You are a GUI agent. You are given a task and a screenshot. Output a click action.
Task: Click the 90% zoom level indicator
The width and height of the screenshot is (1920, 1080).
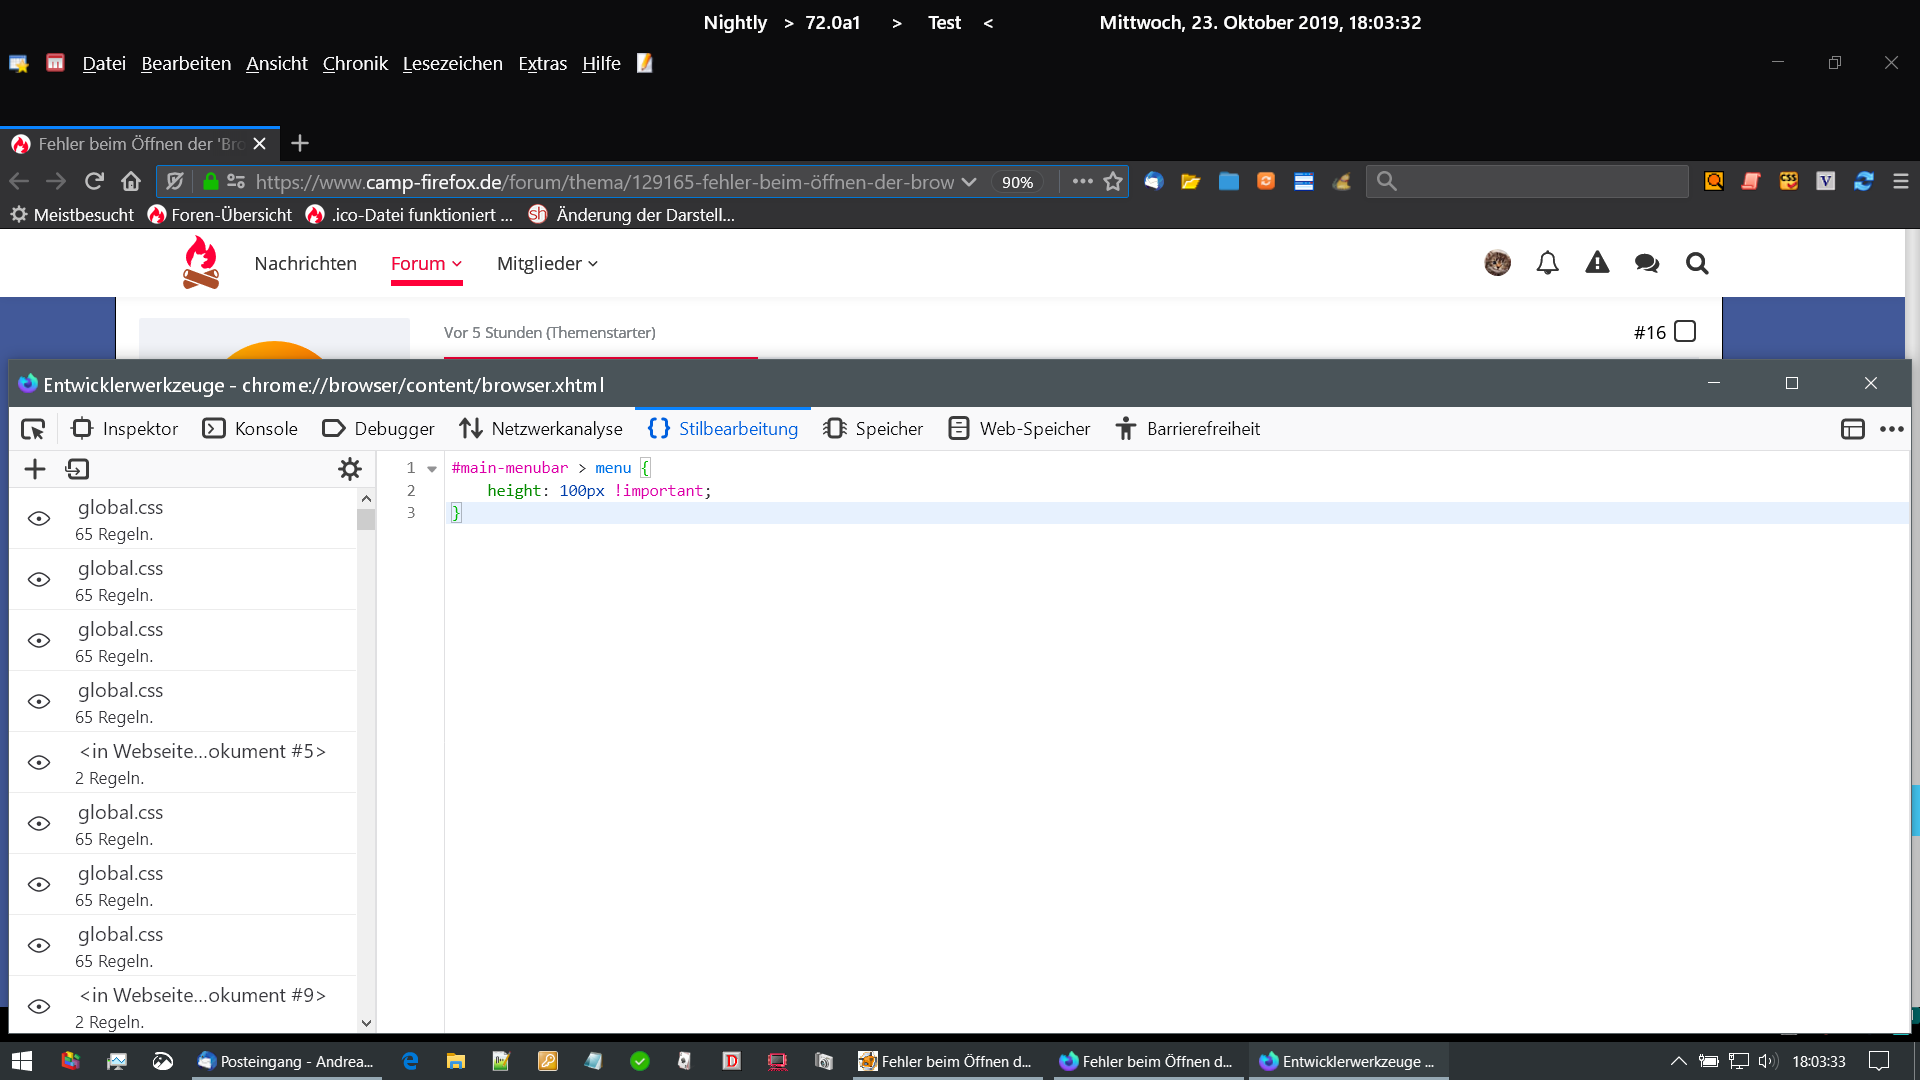[1017, 182]
